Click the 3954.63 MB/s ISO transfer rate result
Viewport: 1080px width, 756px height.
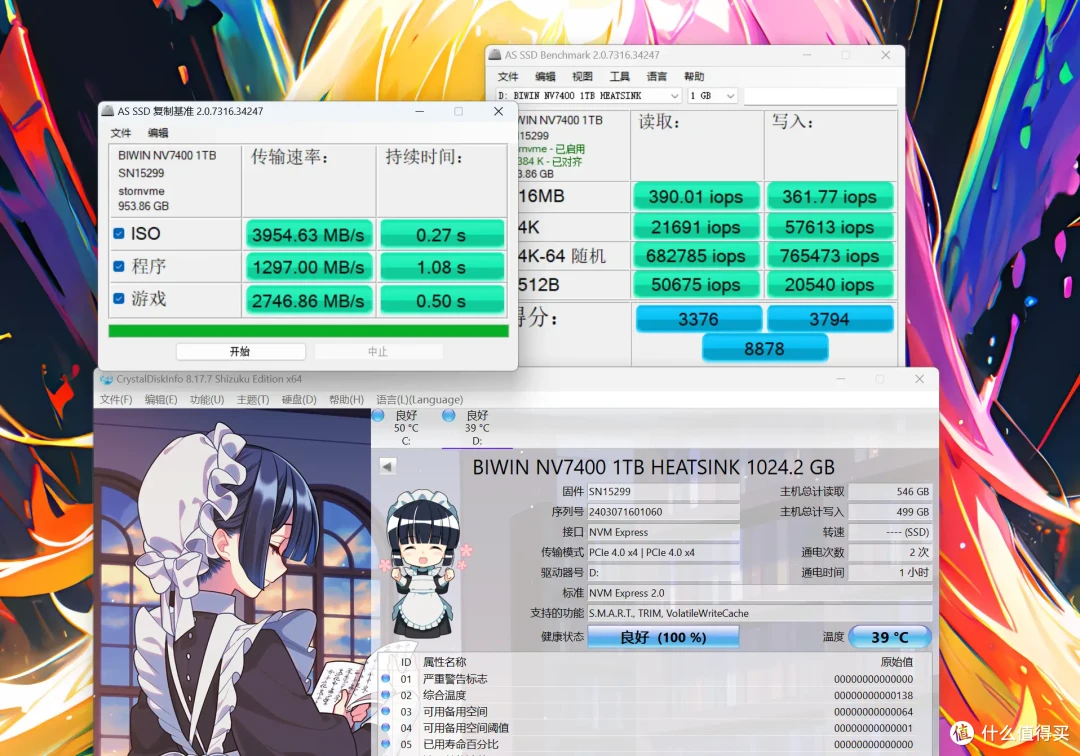pyautogui.click(x=308, y=235)
